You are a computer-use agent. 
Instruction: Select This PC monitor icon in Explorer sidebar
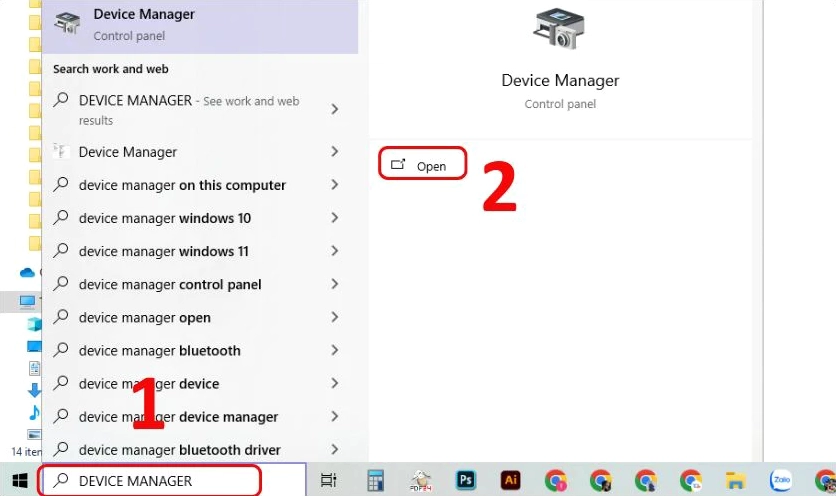27,302
